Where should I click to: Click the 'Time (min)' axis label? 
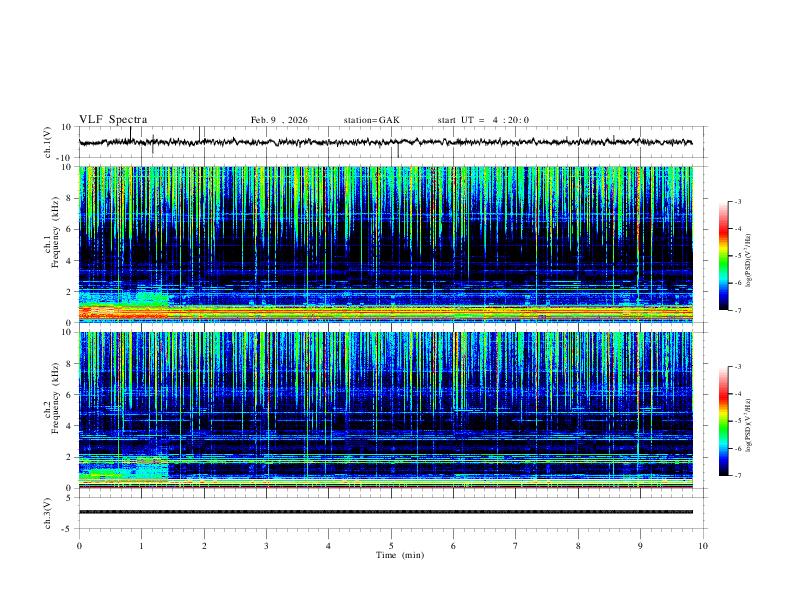click(x=400, y=555)
